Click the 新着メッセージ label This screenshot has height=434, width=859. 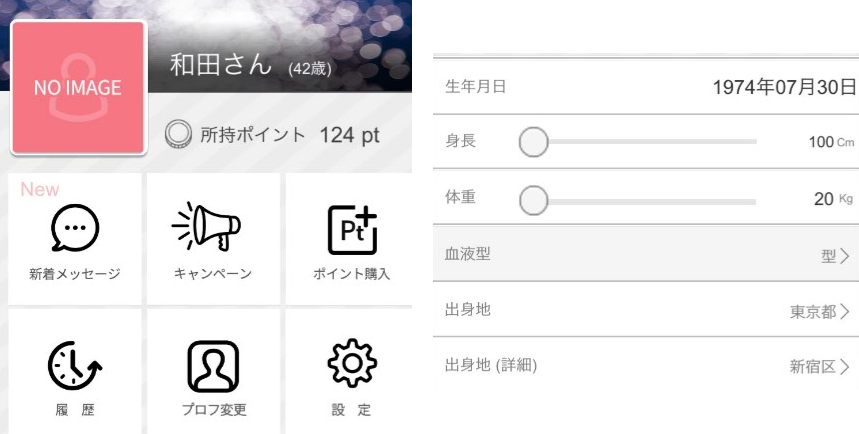point(74,274)
